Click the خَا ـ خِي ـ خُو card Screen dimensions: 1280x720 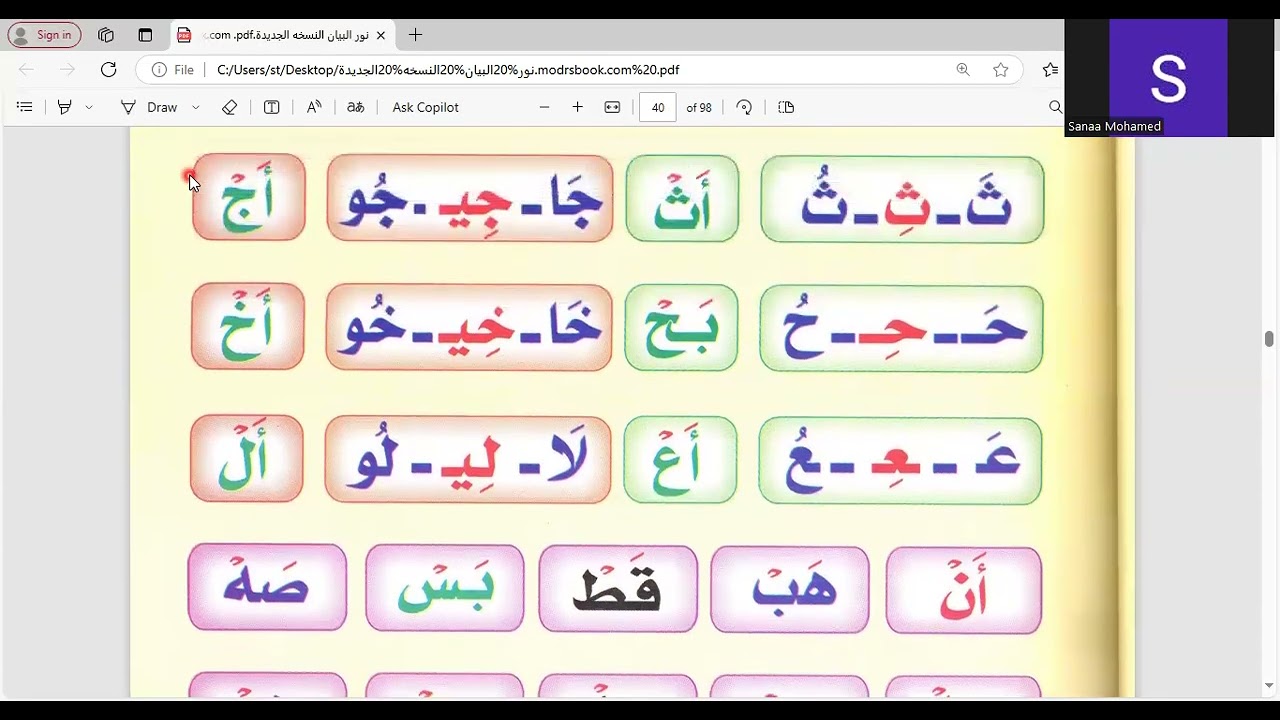[x=469, y=328]
